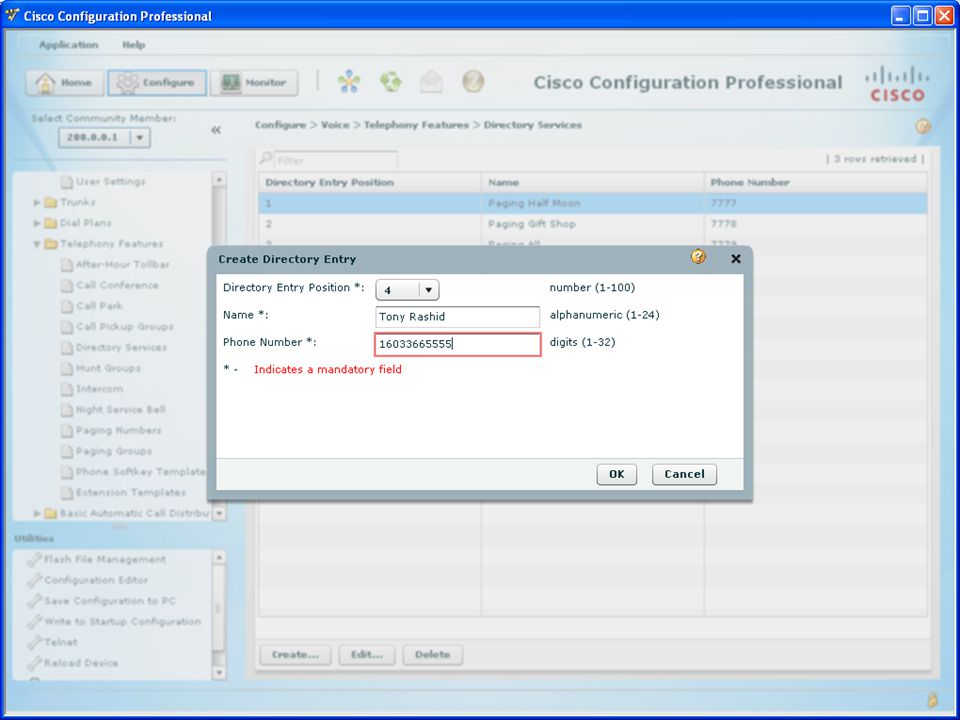Click the community network topology icon
Viewport: 960px width, 720px height.
(x=349, y=81)
